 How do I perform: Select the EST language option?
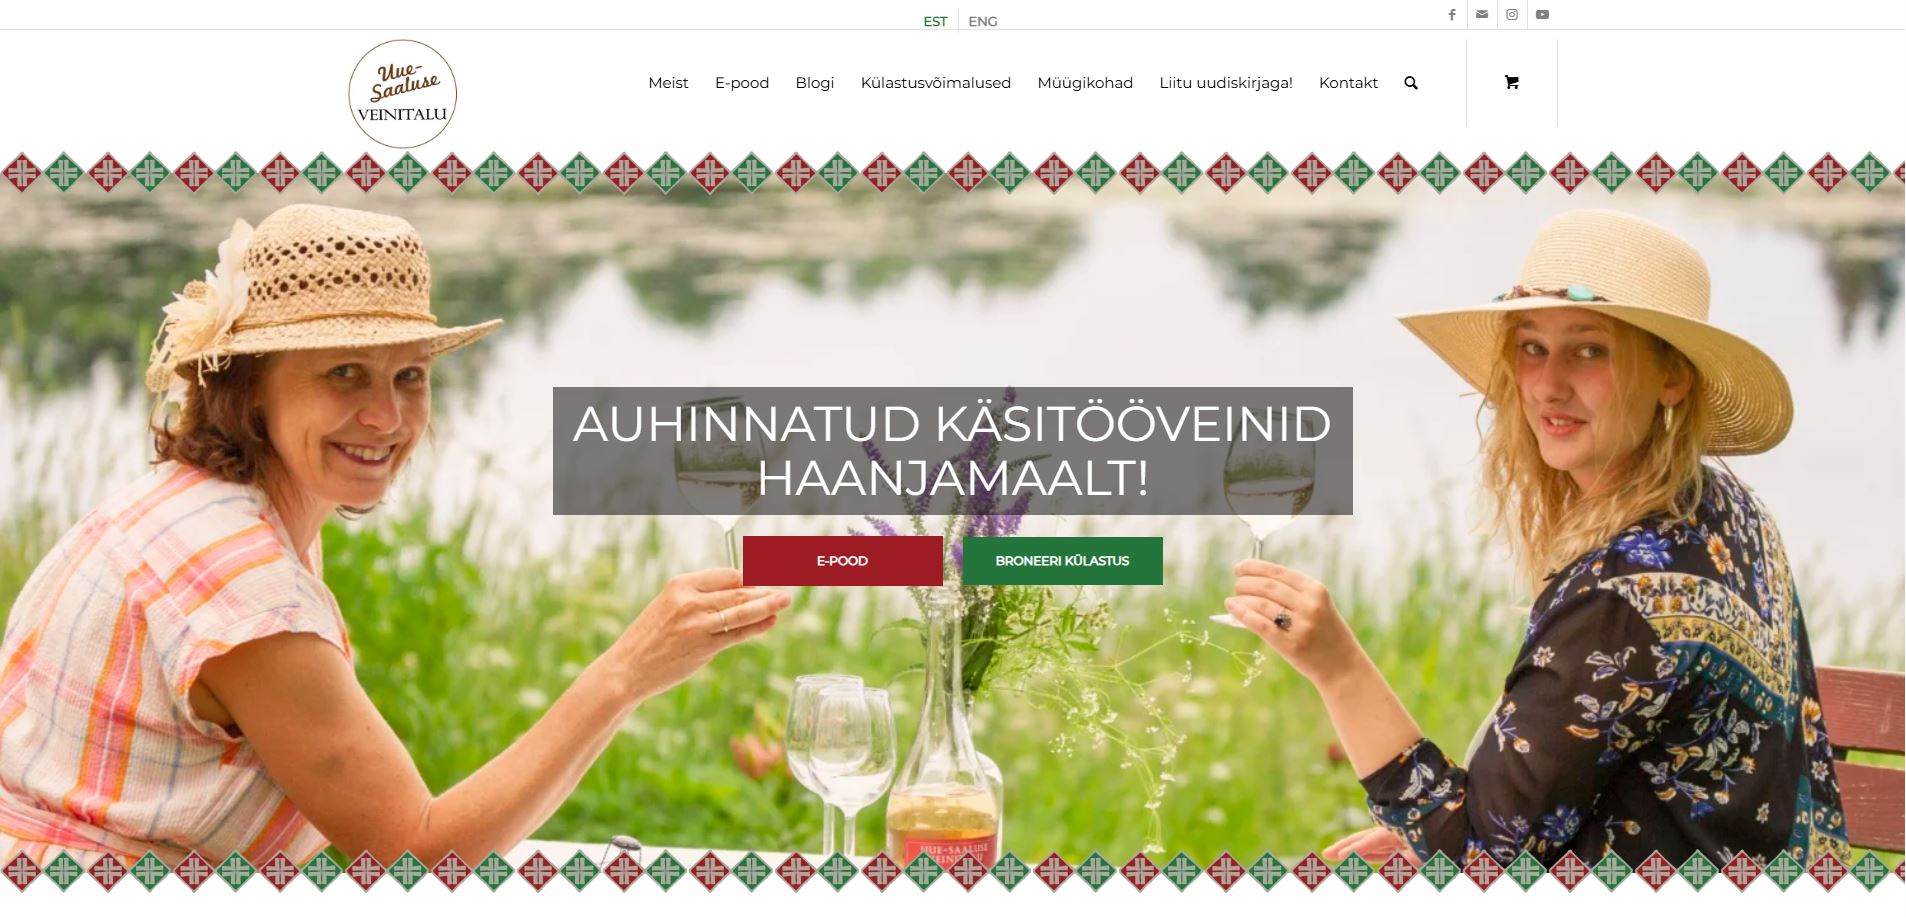pyautogui.click(x=935, y=21)
